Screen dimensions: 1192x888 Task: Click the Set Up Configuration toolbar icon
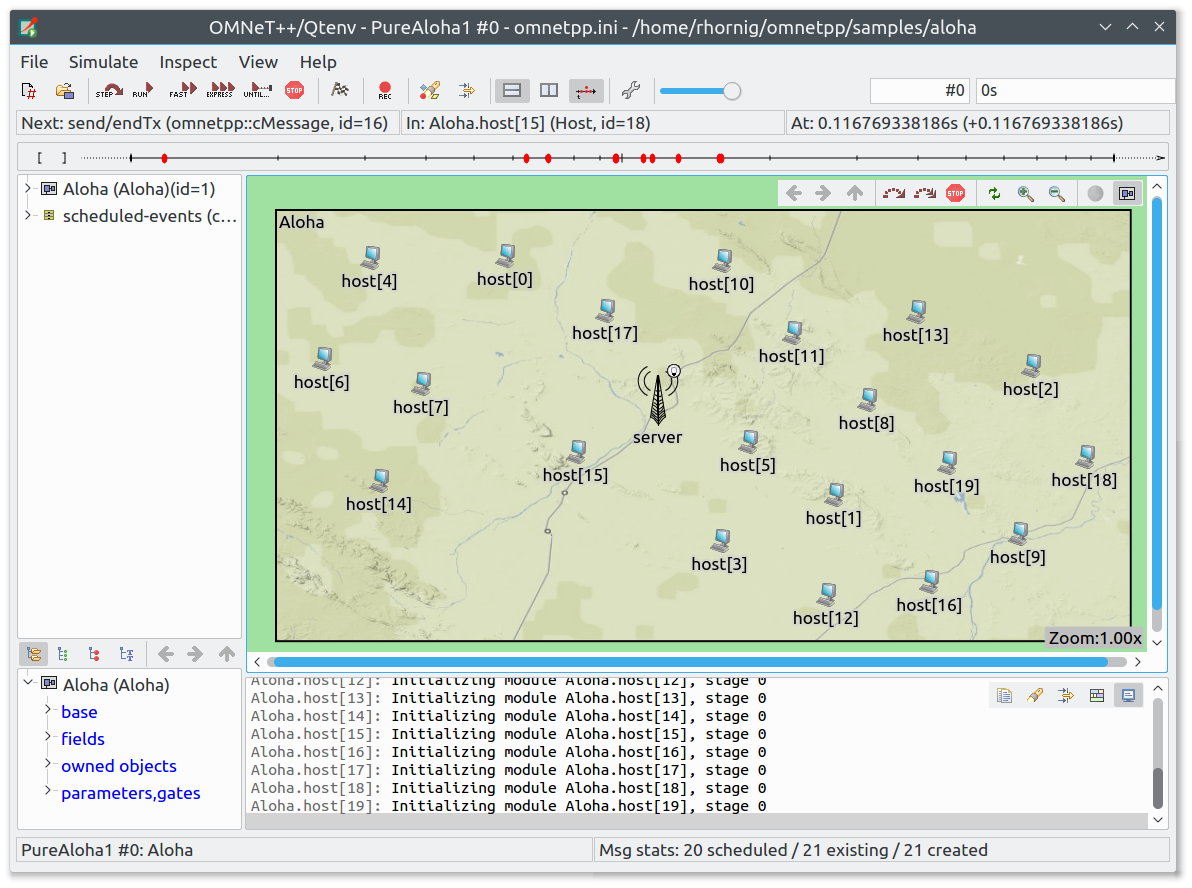[x=29, y=91]
